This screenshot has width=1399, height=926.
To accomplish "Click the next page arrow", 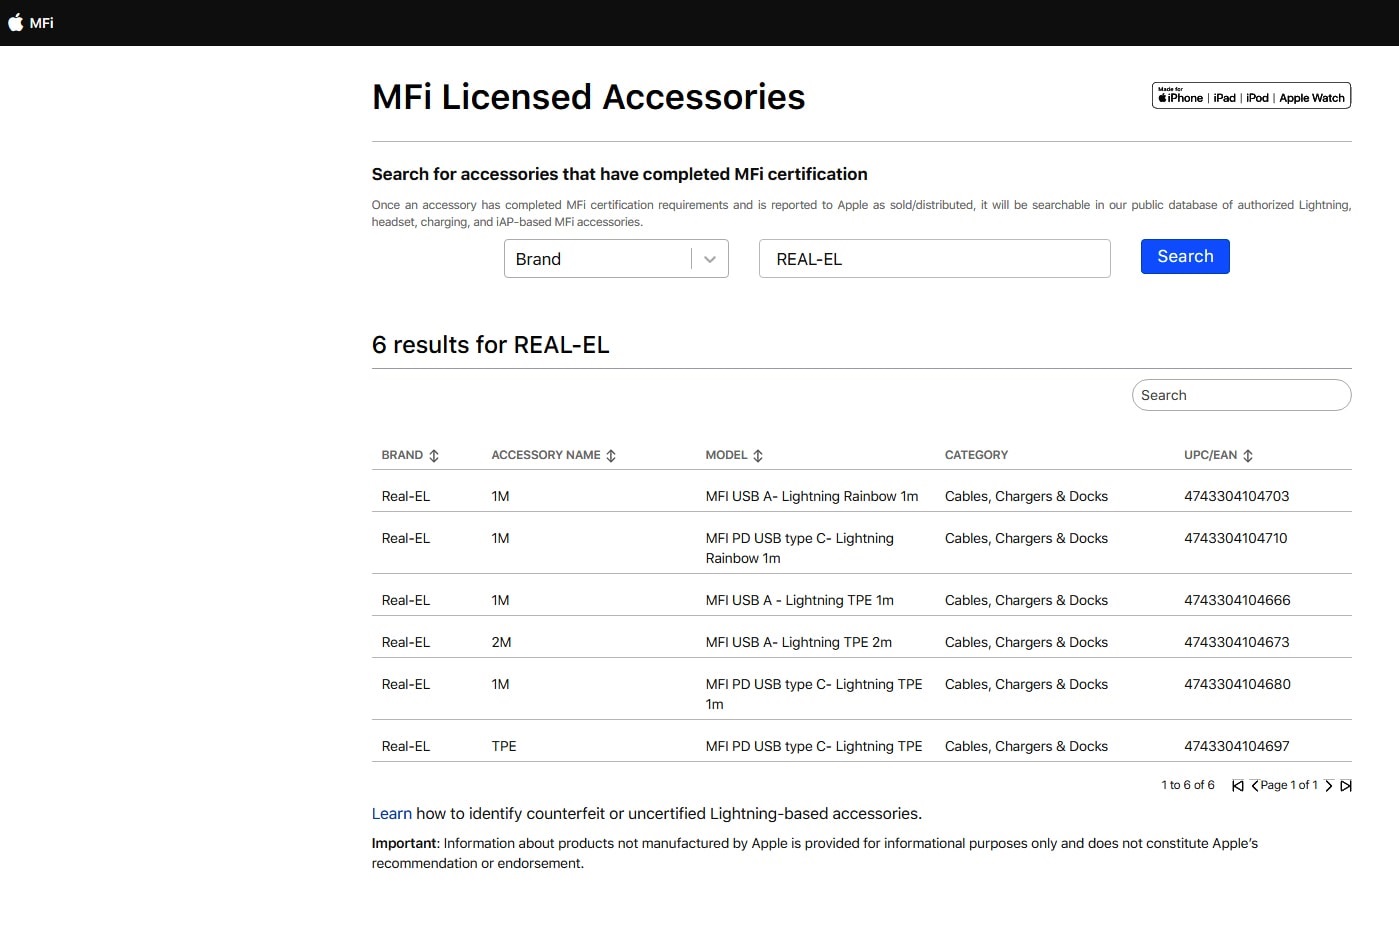I will pyautogui.click(x=1329, y=785).
